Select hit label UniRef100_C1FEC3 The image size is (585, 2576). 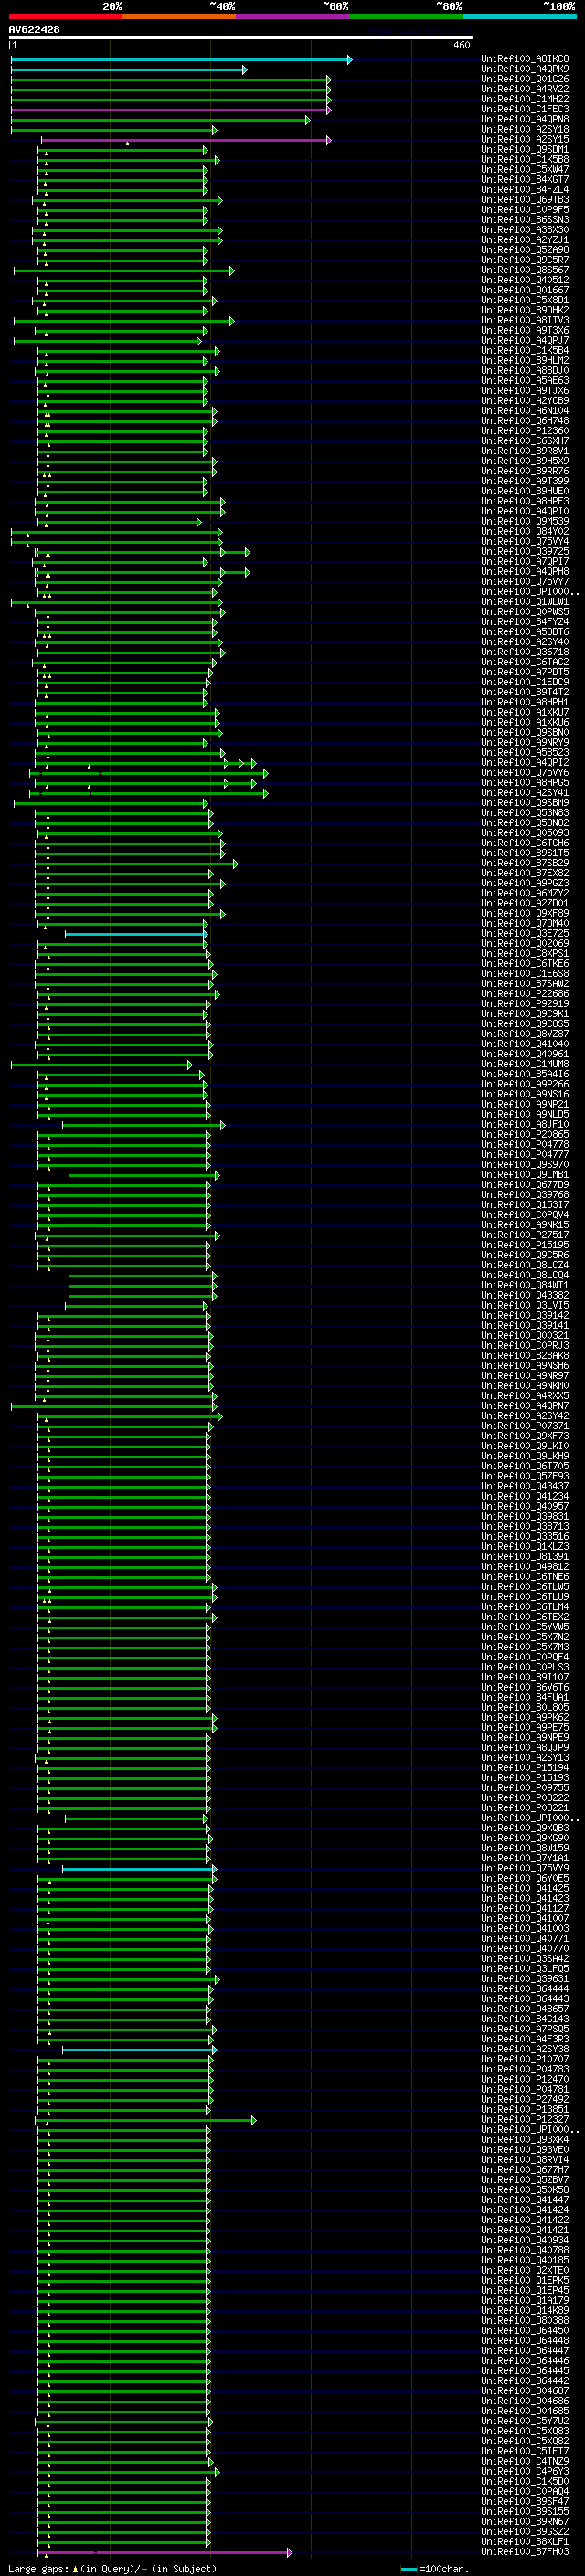click(525, 110)
